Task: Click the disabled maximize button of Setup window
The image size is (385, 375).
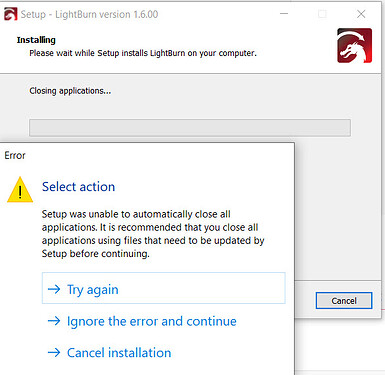Action: (x=322, y=14)
